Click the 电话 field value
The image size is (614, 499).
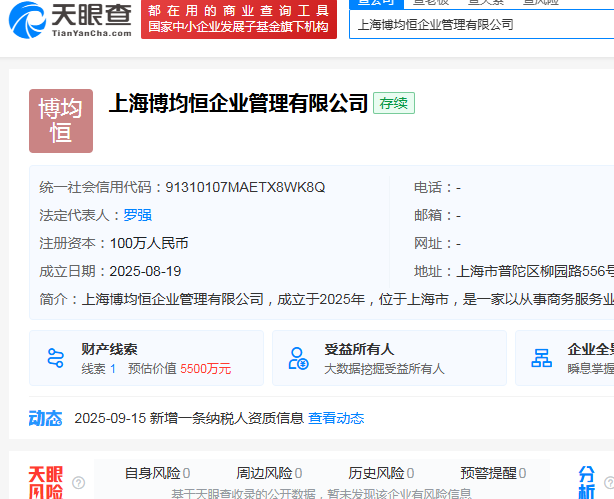coord(458,188)
